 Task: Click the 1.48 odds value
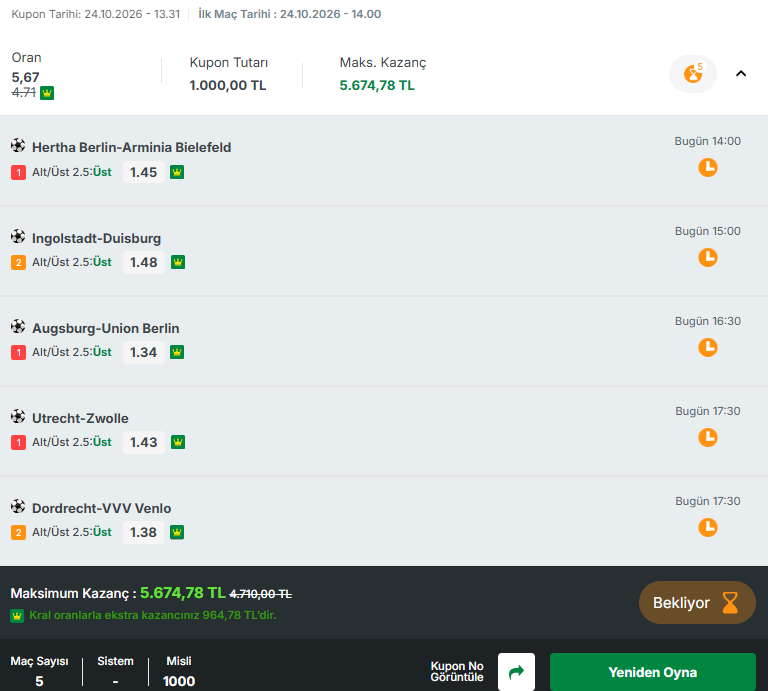(x=144, y=262)
